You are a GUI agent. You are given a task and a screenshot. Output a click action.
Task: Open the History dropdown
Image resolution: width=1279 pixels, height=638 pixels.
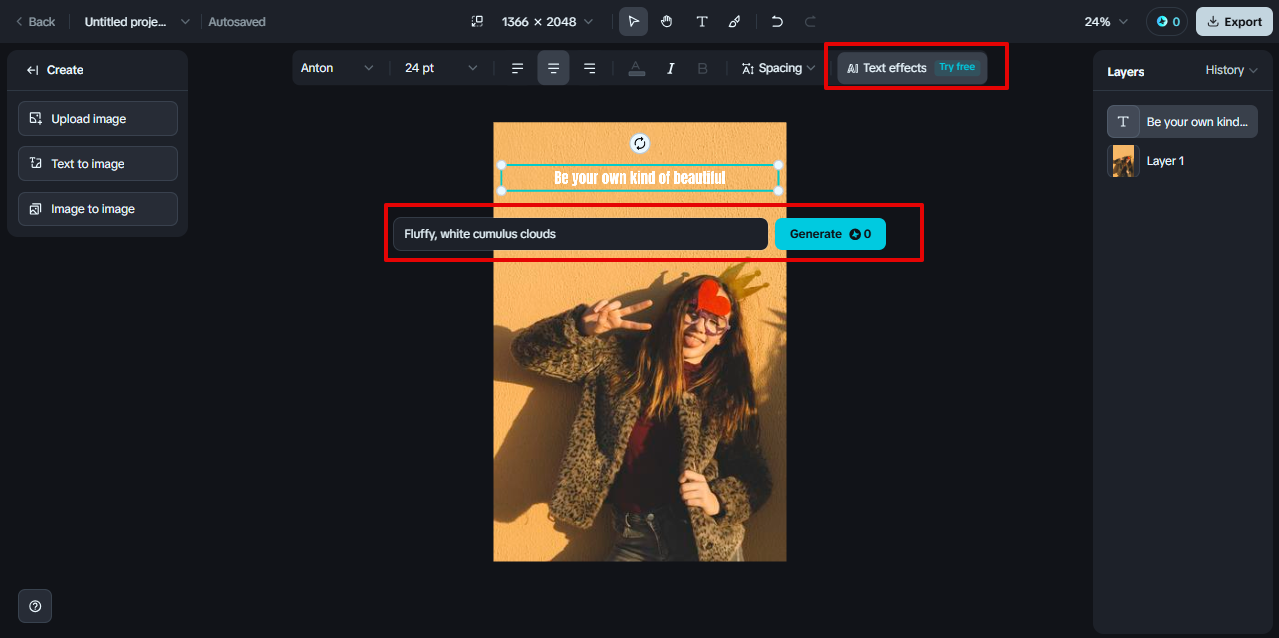pyautogui.click(x=1231, y=70)
